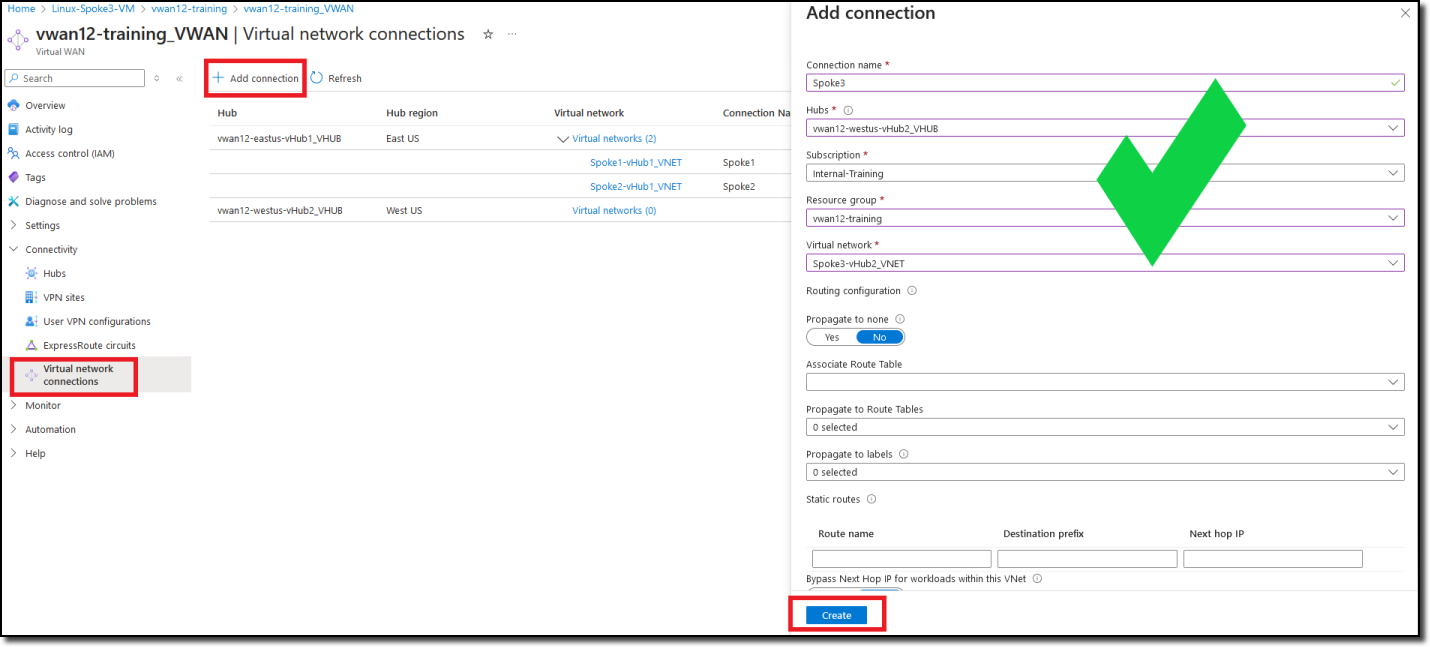The height and width of the screenshot is (647, 1430).
Task: Click the Add connection toolbar button
Action: [x=255, y=78]
